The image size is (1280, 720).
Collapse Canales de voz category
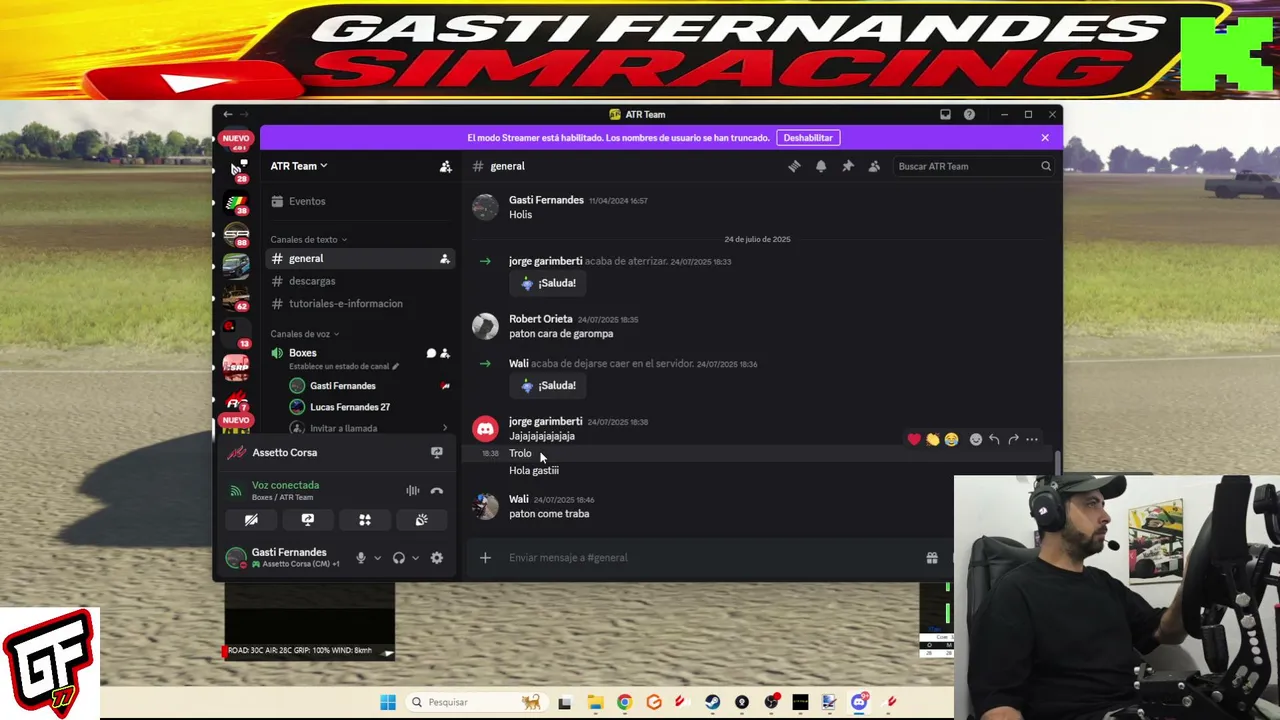(x=305, y=334)
